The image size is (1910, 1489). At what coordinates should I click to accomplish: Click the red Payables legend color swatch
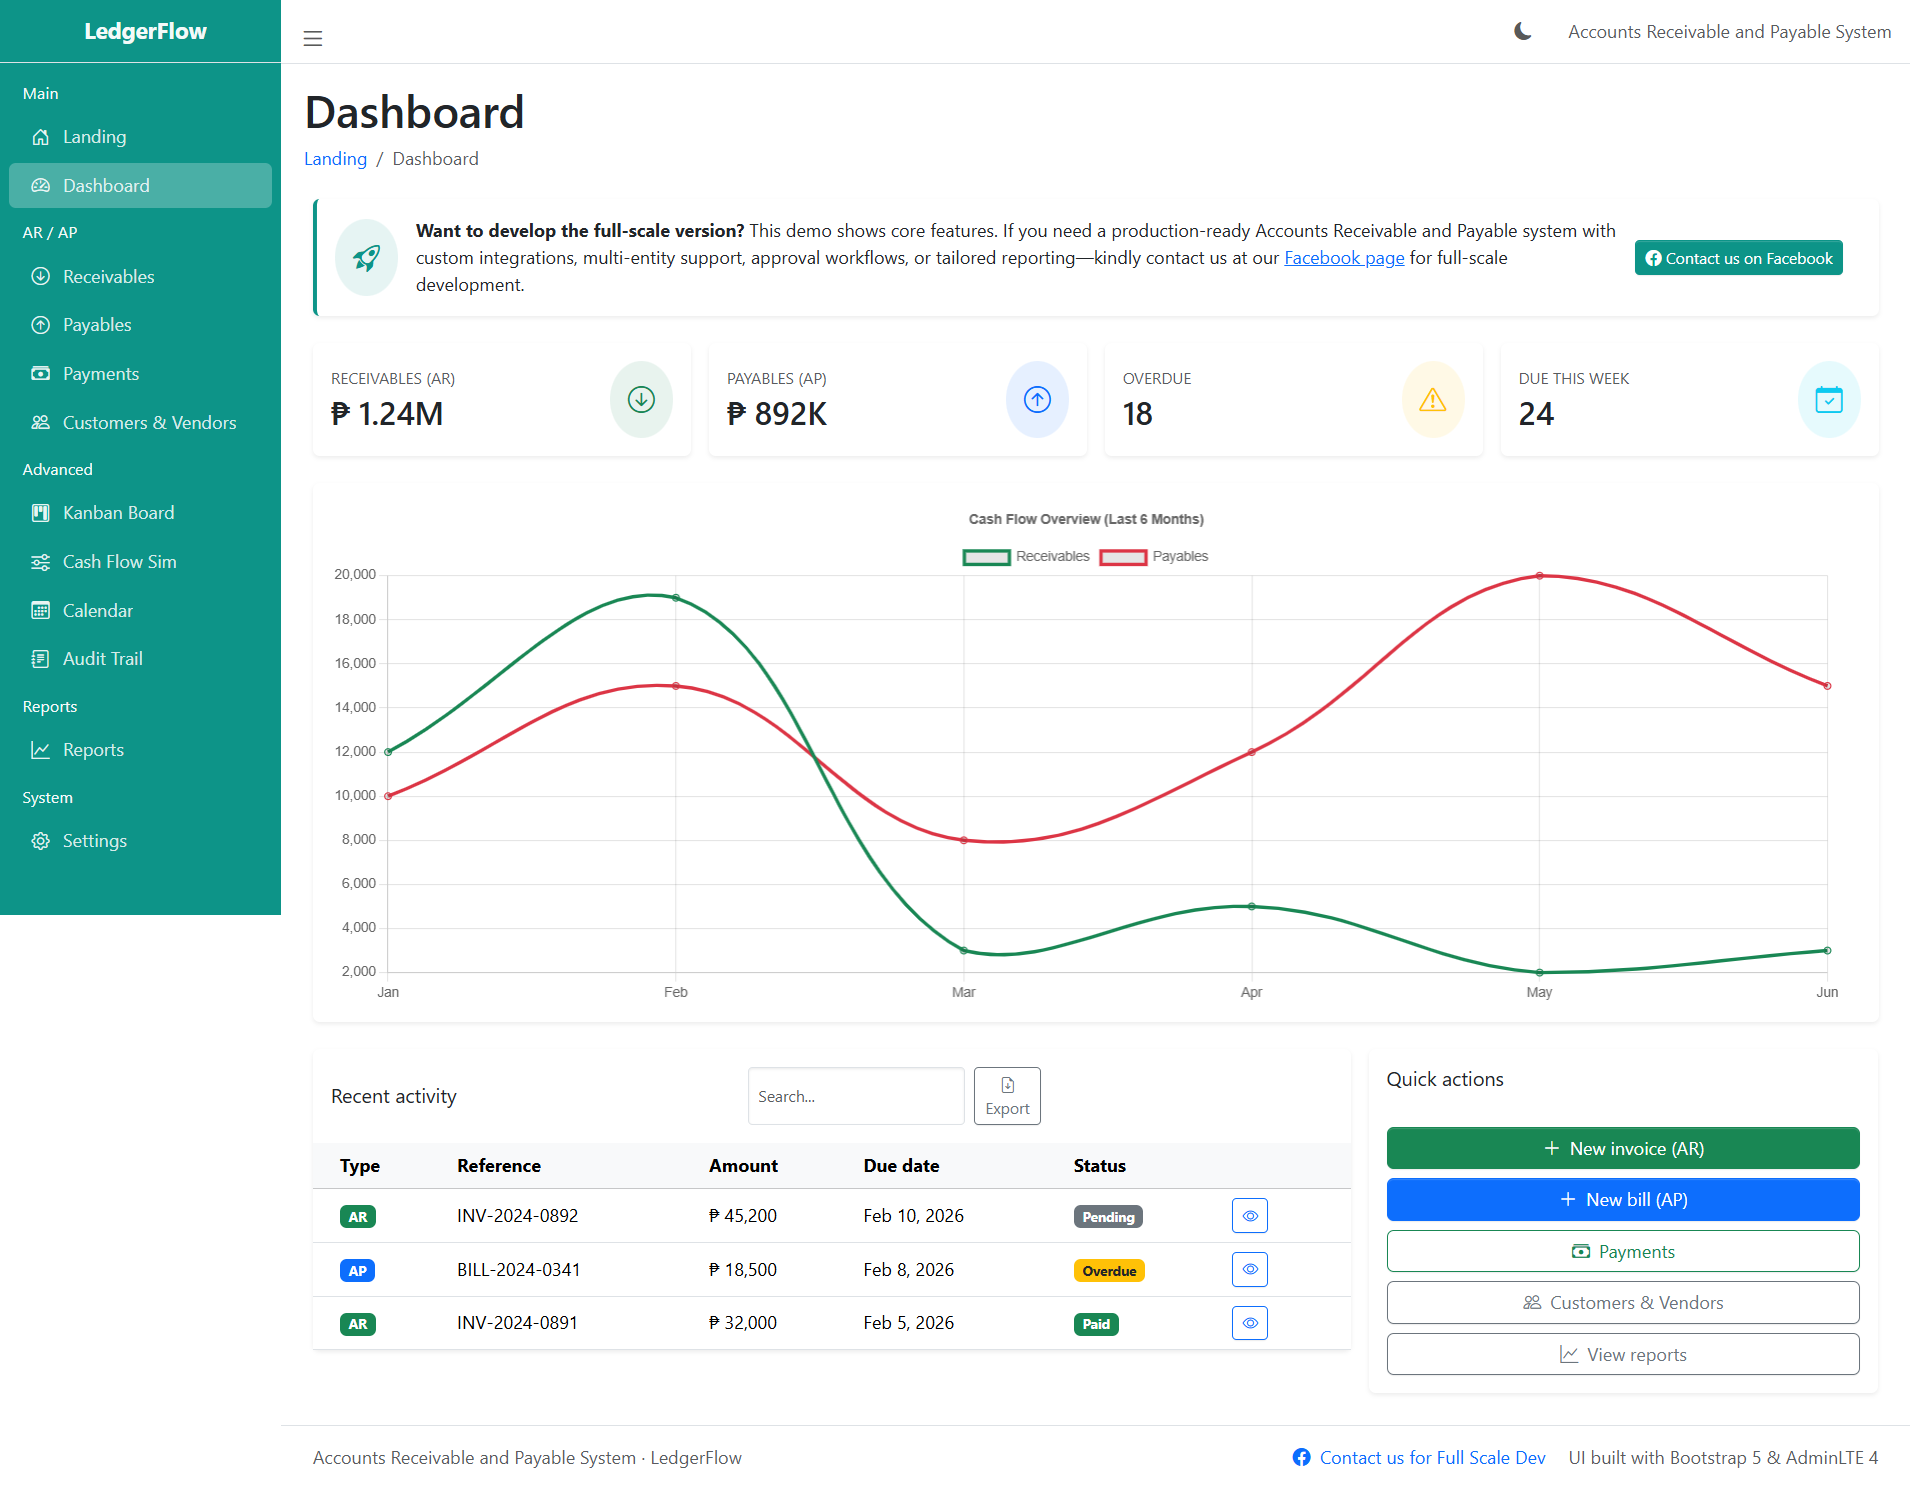1123,556
